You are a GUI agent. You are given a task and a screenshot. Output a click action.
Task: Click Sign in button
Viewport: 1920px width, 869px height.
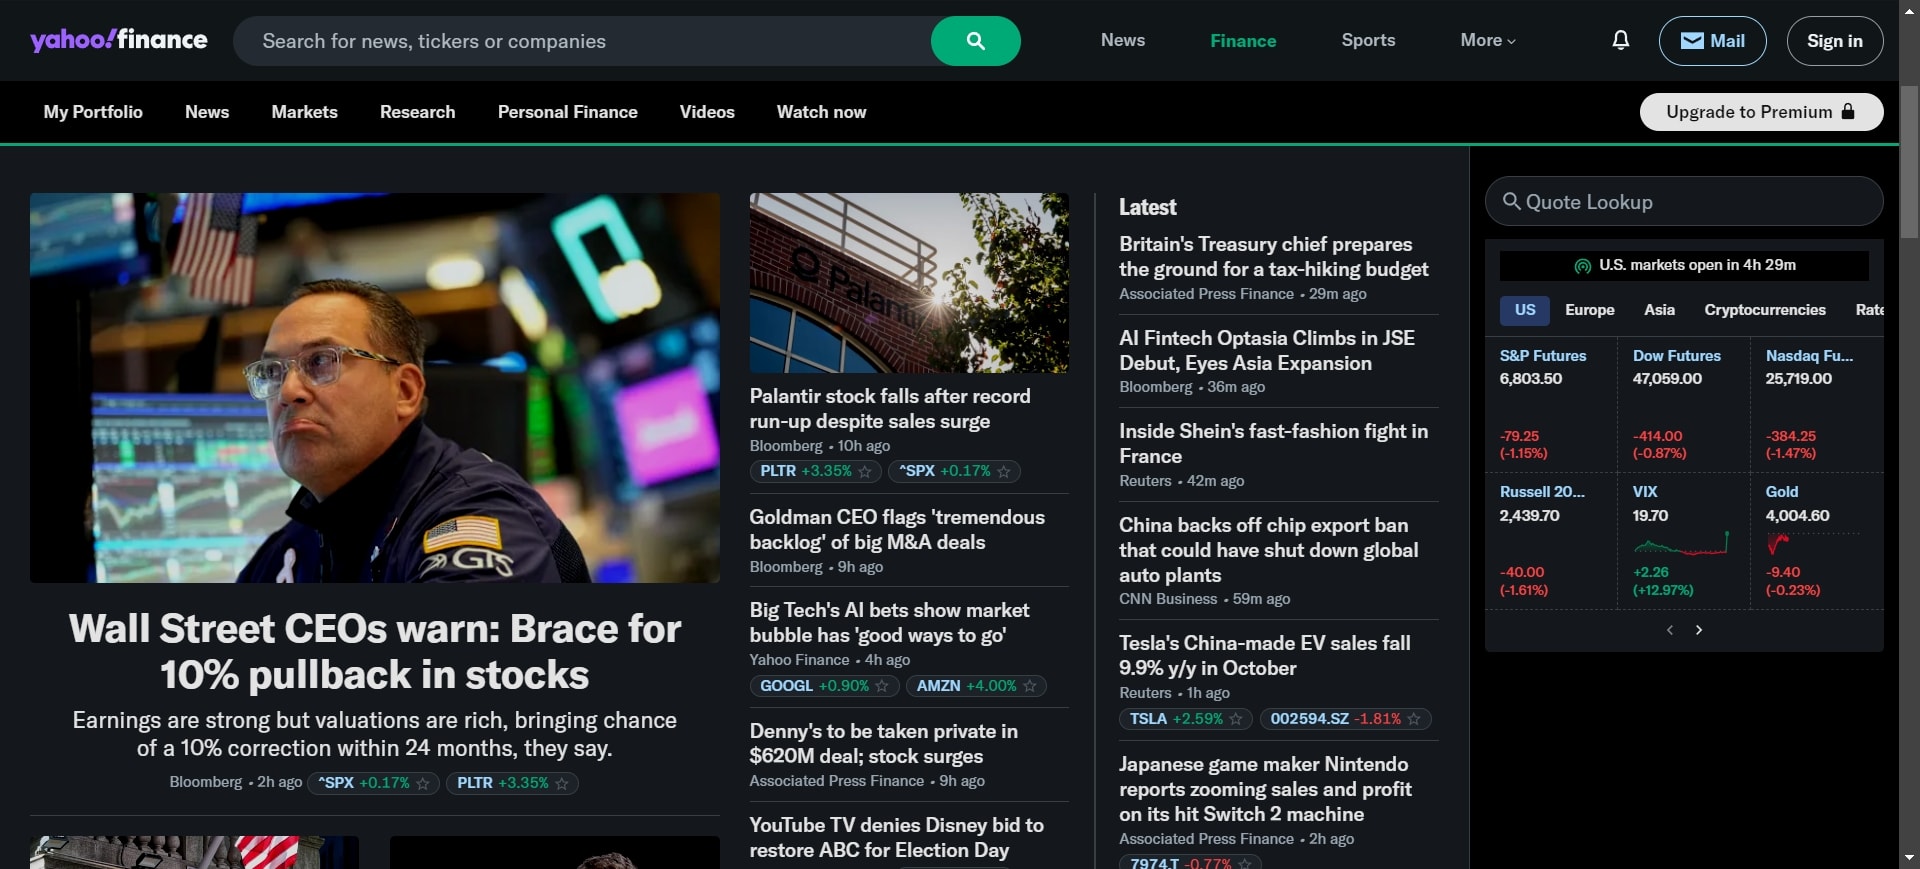(x=1834, y=41)
